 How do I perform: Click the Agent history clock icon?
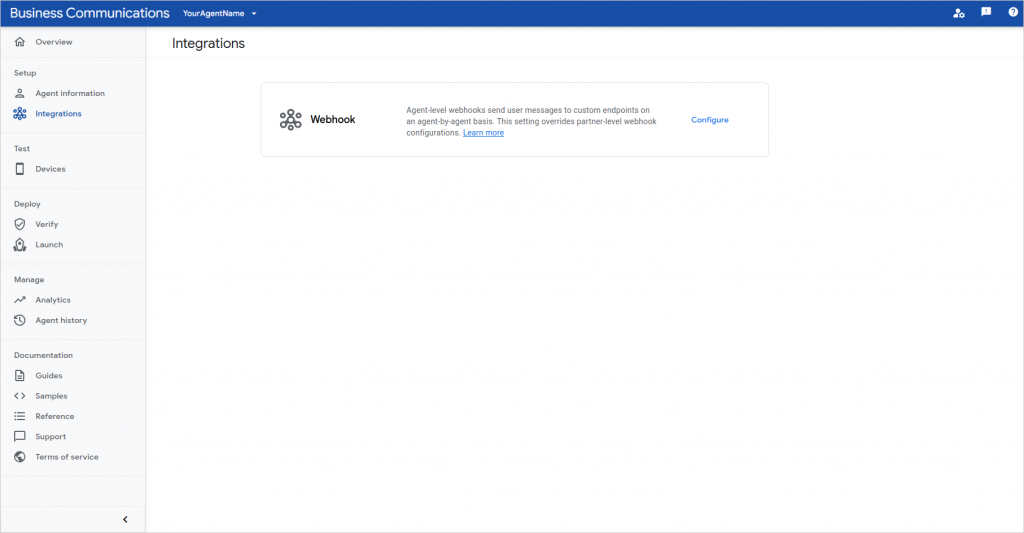20,320
